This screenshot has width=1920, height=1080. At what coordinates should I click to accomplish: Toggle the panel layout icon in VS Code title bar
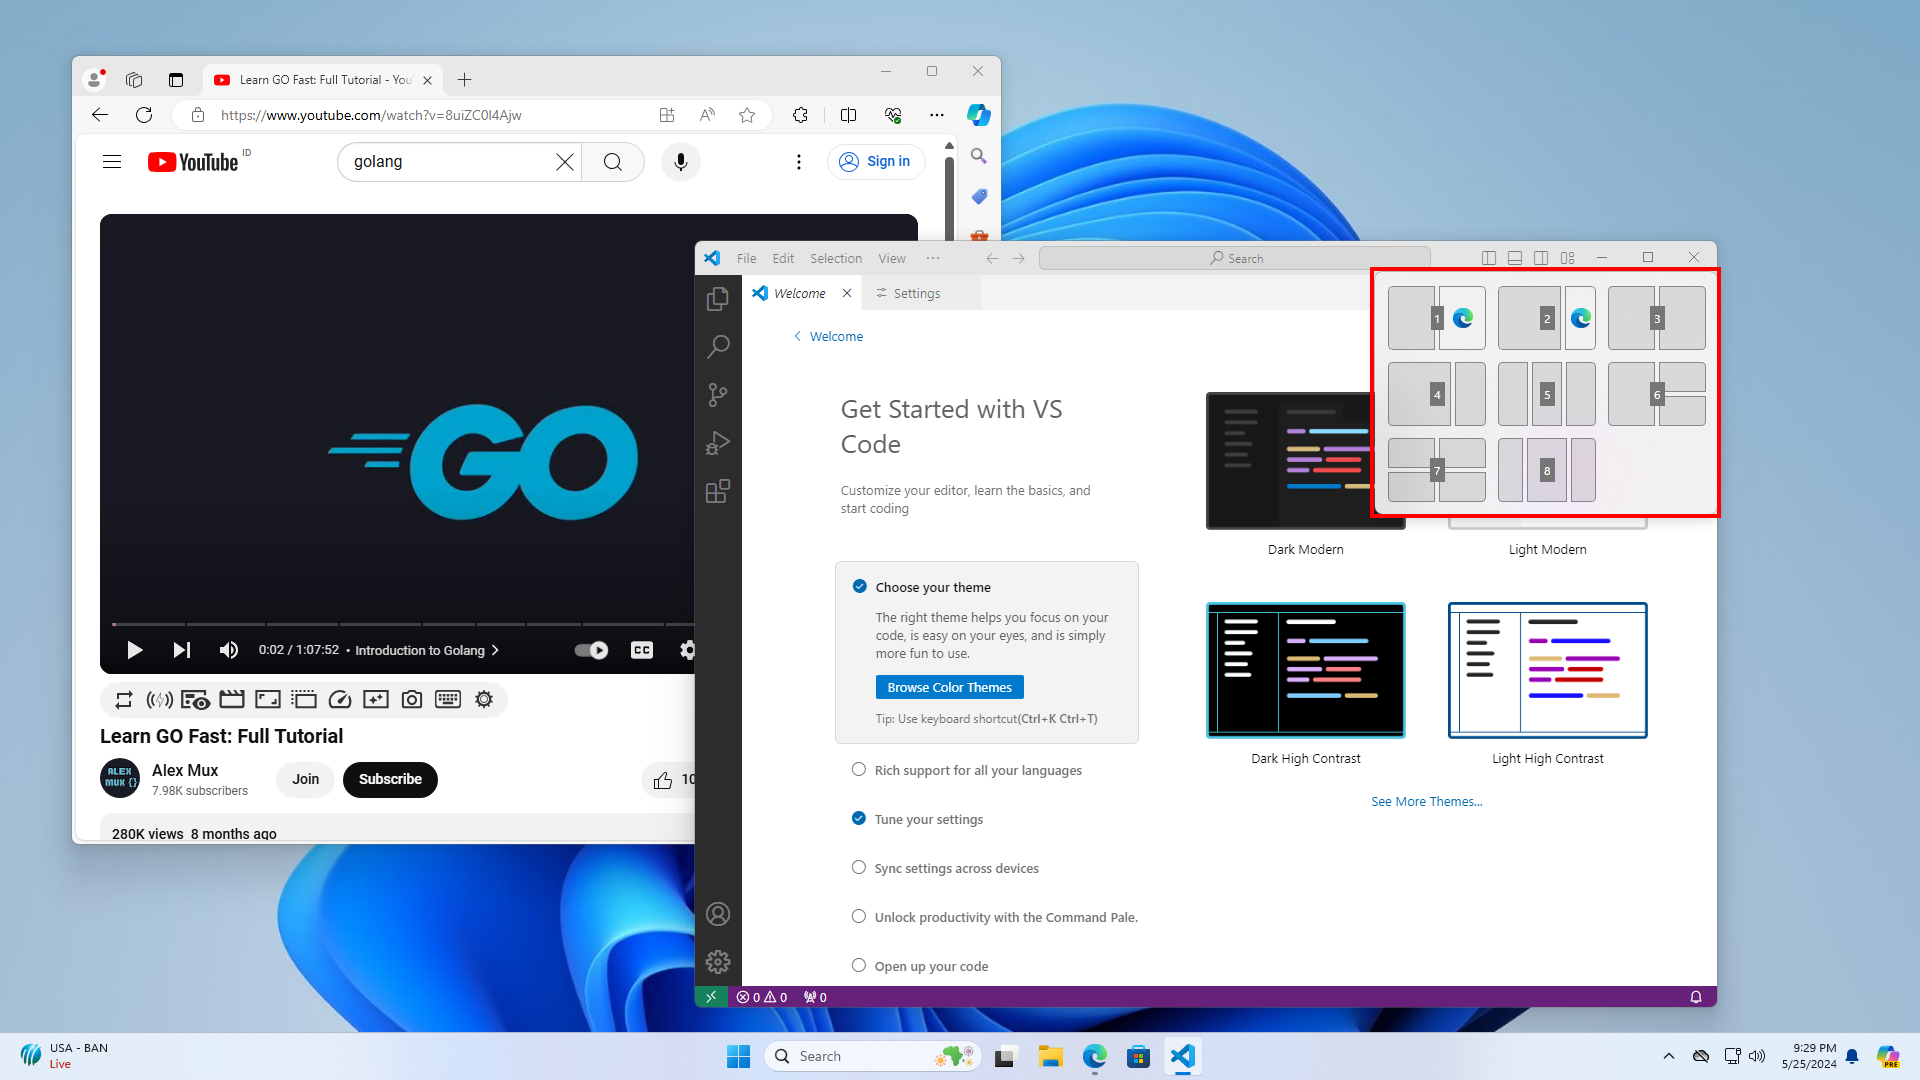point(1515,258)
